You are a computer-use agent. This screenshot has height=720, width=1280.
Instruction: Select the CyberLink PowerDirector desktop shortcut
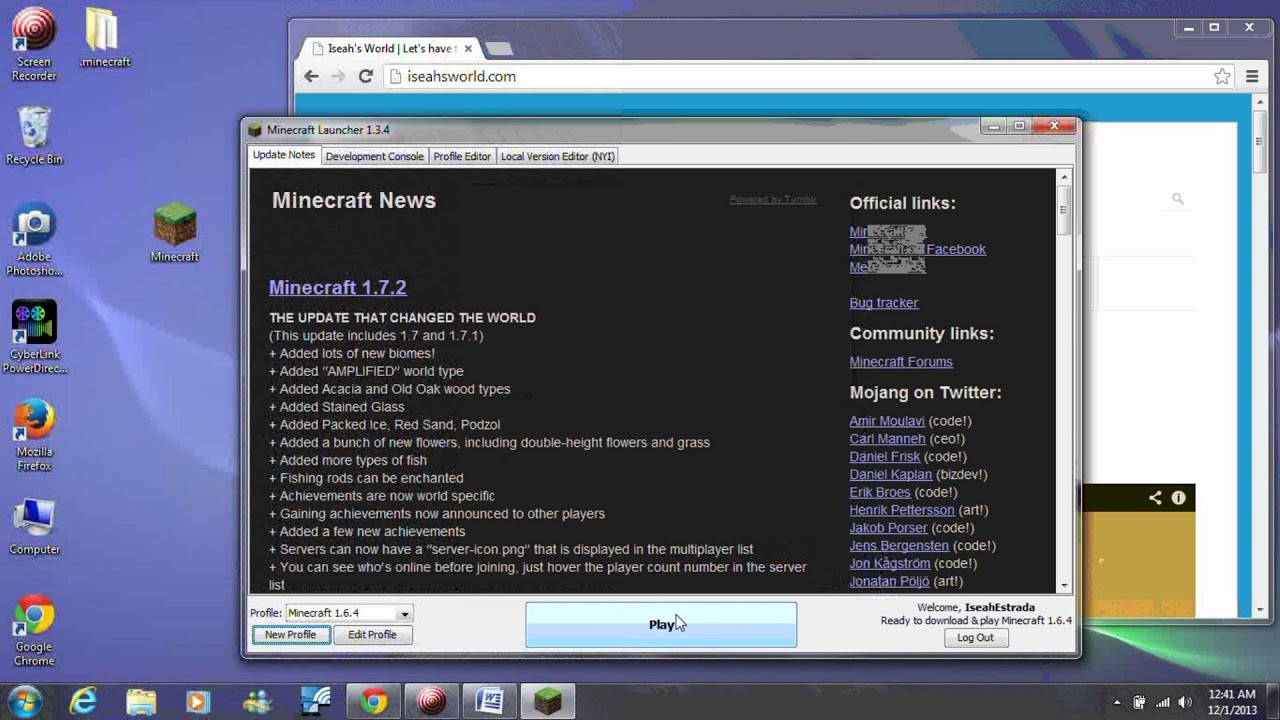click(x=34, y=338)
